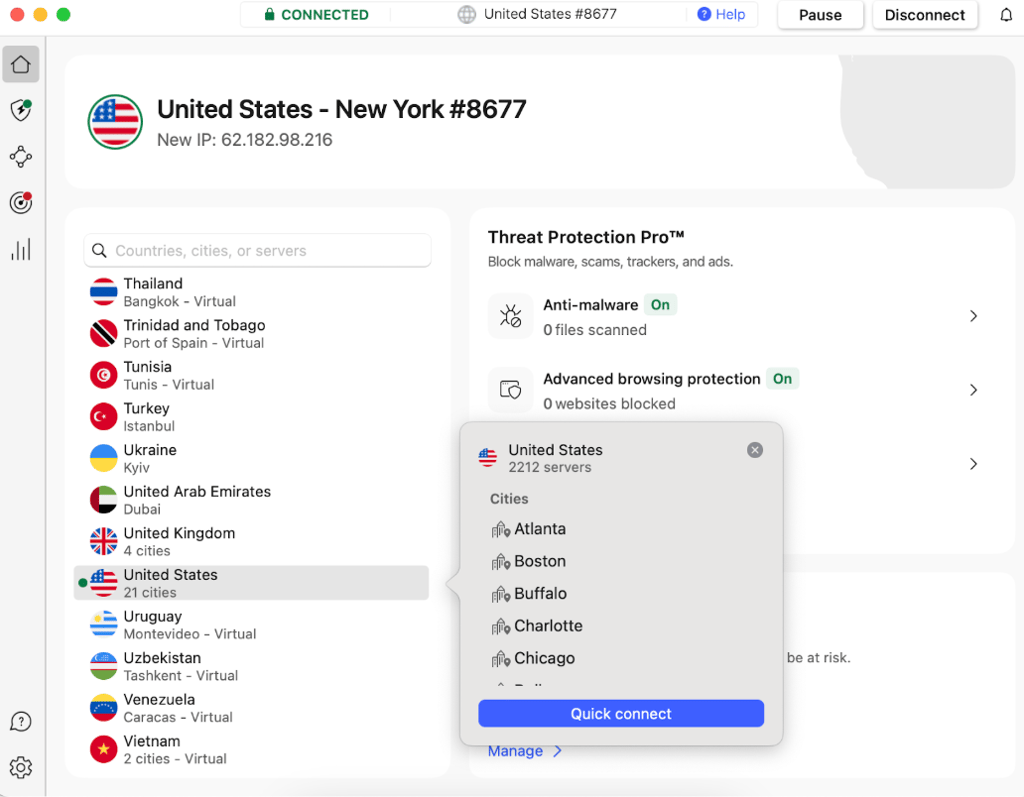Click the Uzbekistan flag icon
This screenshot has width=1024, height=797.
coord(103,666)
